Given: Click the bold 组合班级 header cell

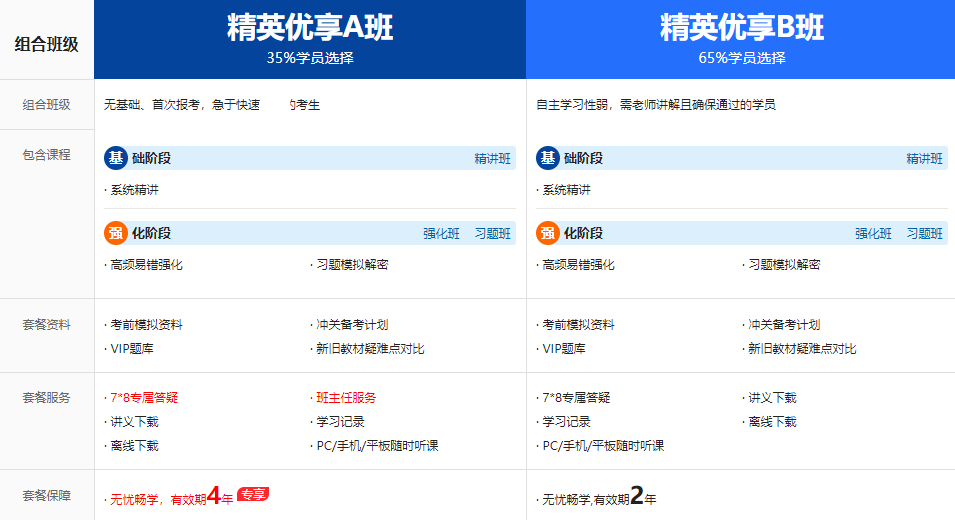Looking at the screenshot, I should [x=47, y=44].
